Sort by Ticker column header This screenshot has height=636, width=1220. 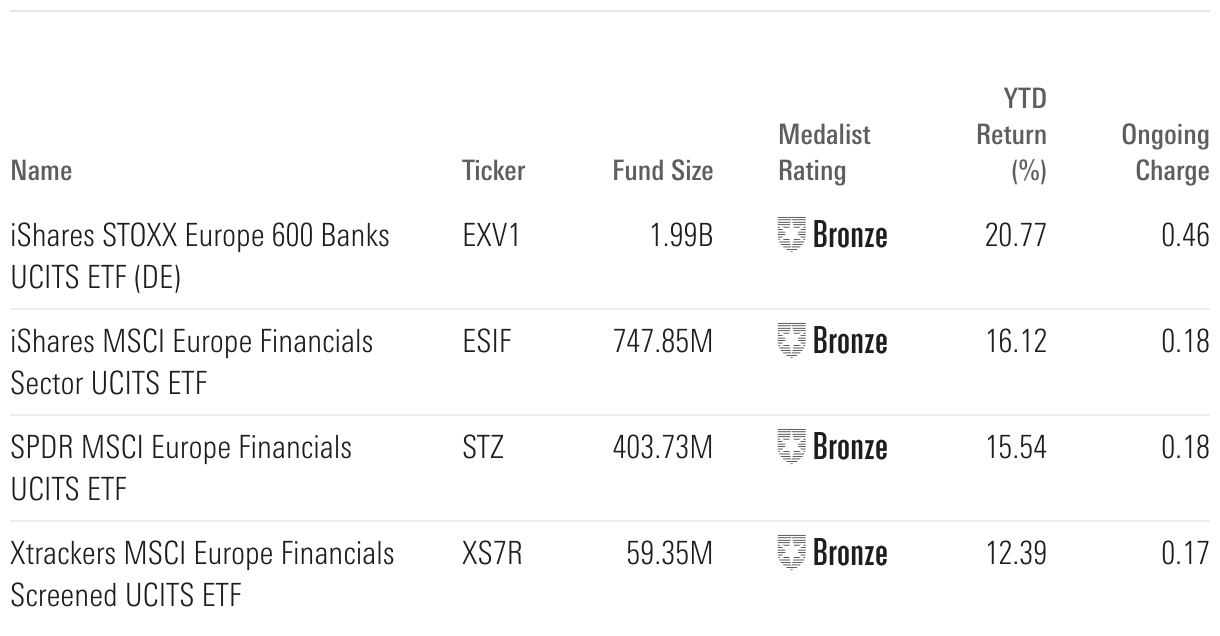(493, 171)
